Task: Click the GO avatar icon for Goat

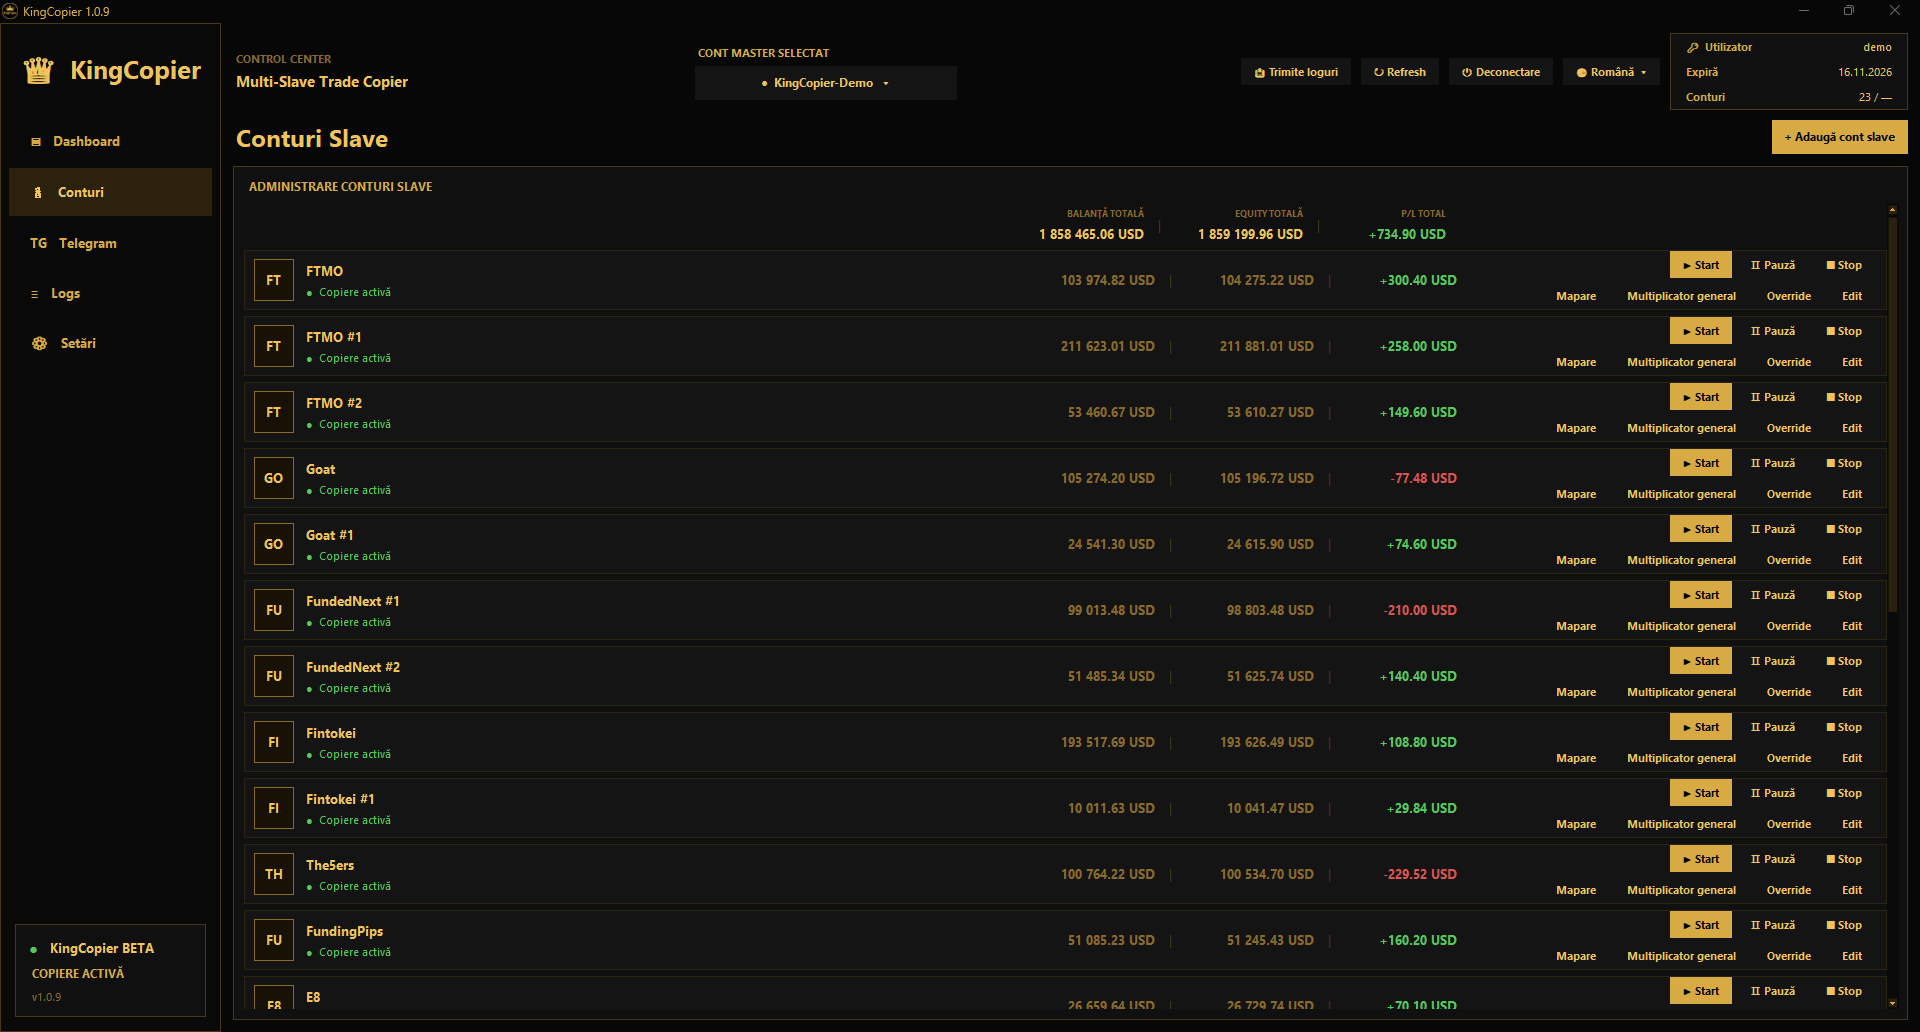Action: coord(274,478)
